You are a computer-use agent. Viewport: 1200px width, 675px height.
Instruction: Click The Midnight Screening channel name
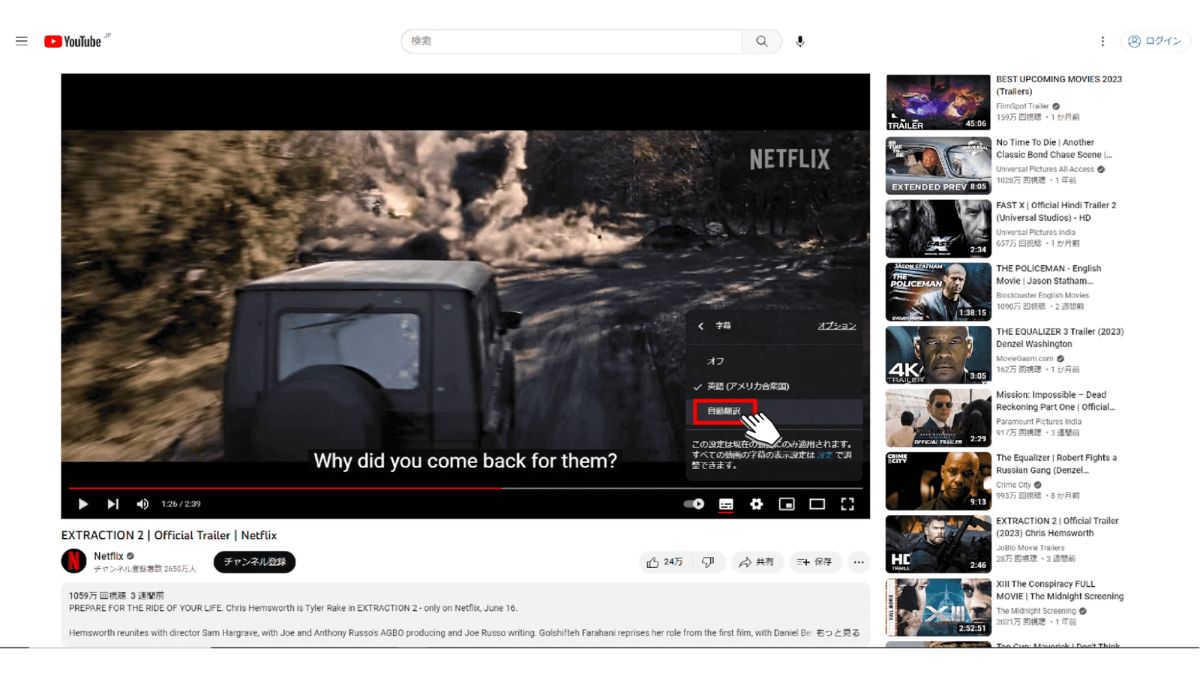click(x=1036, y=610)
